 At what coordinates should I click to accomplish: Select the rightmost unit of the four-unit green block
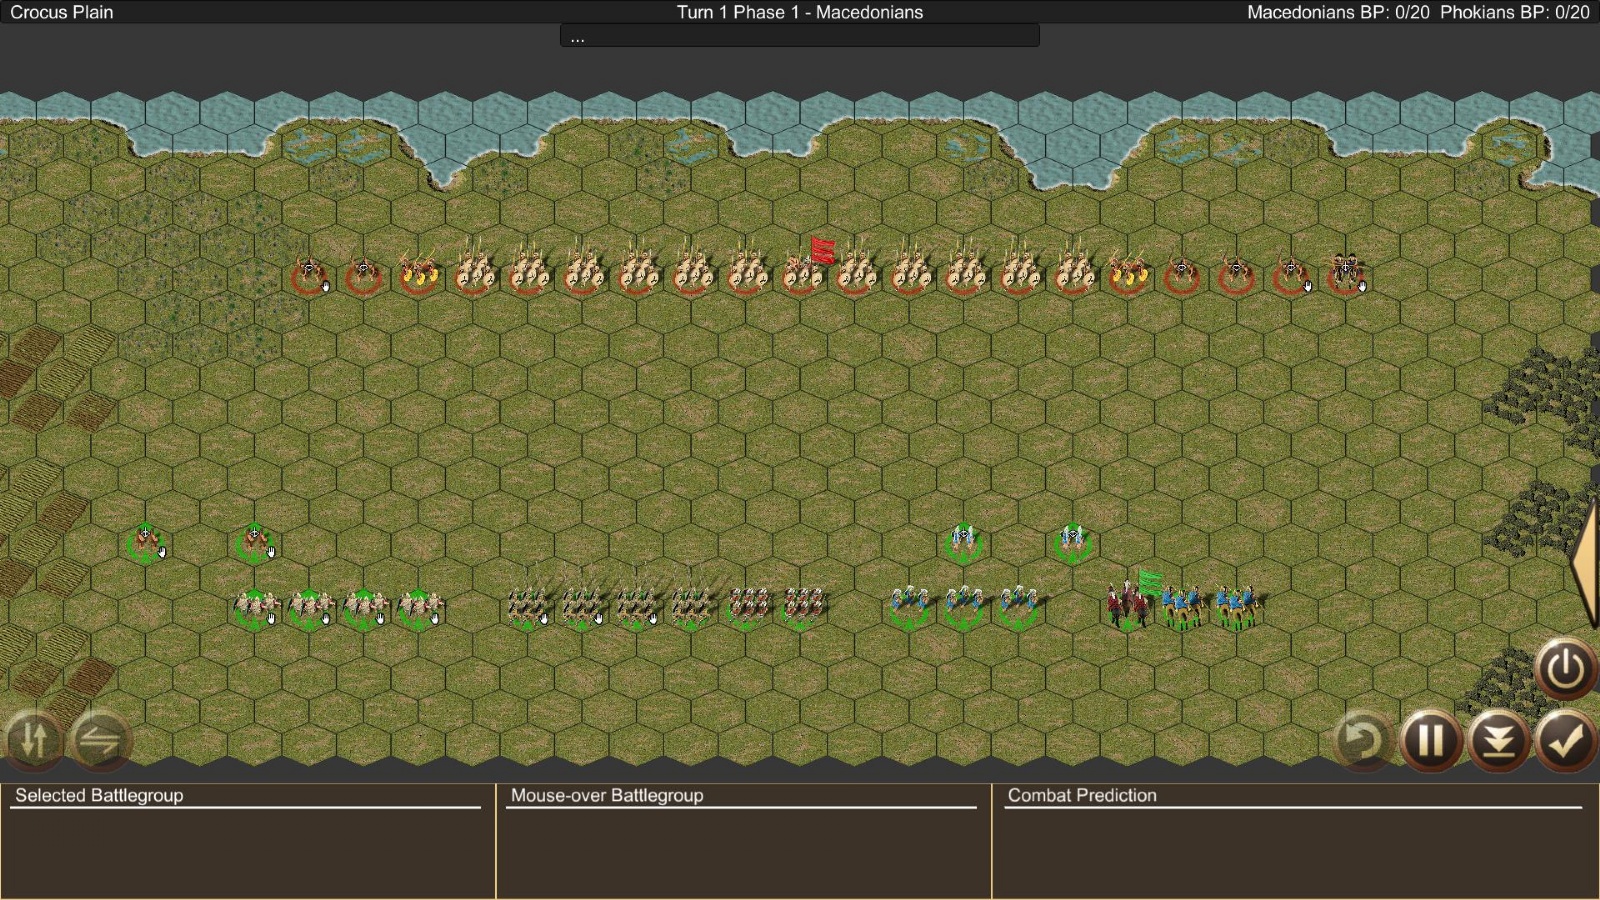pyautogui.click(x=420, y=607)
